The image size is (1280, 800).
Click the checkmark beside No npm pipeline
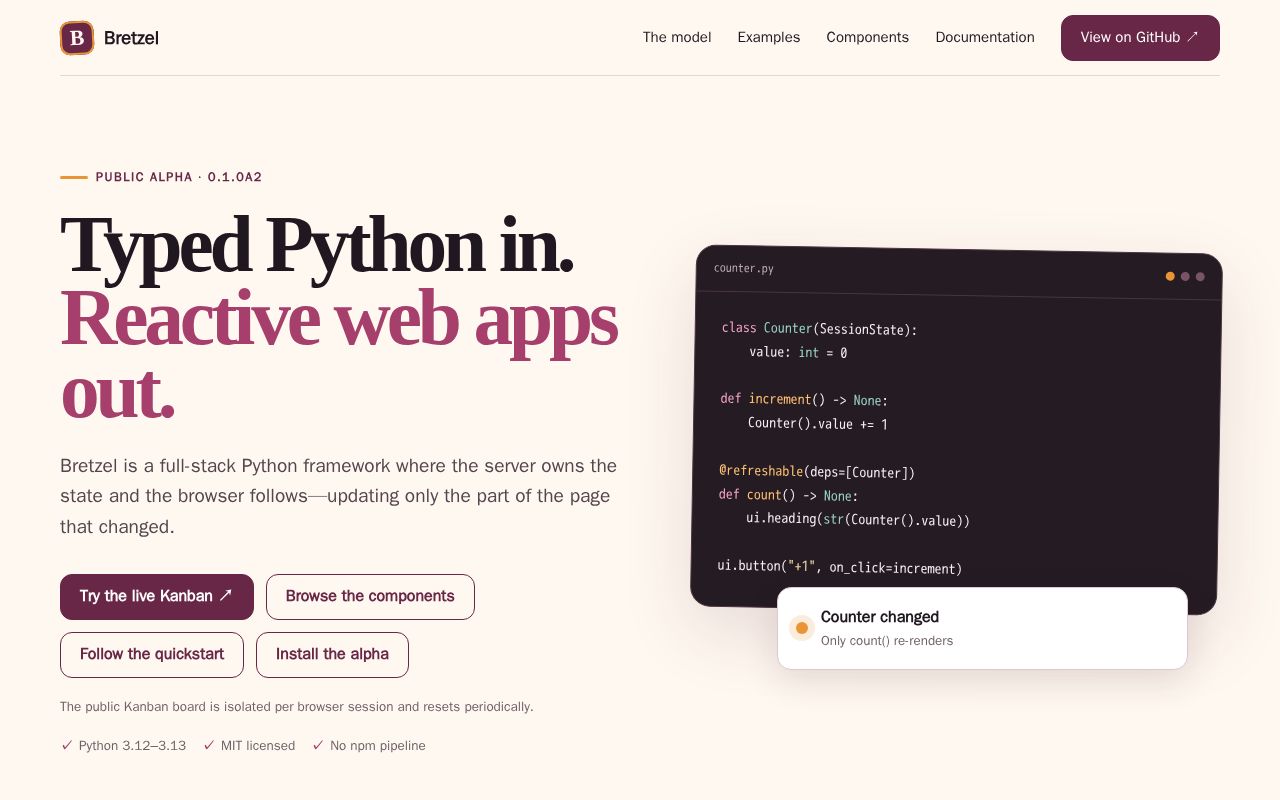coord(318,745)
